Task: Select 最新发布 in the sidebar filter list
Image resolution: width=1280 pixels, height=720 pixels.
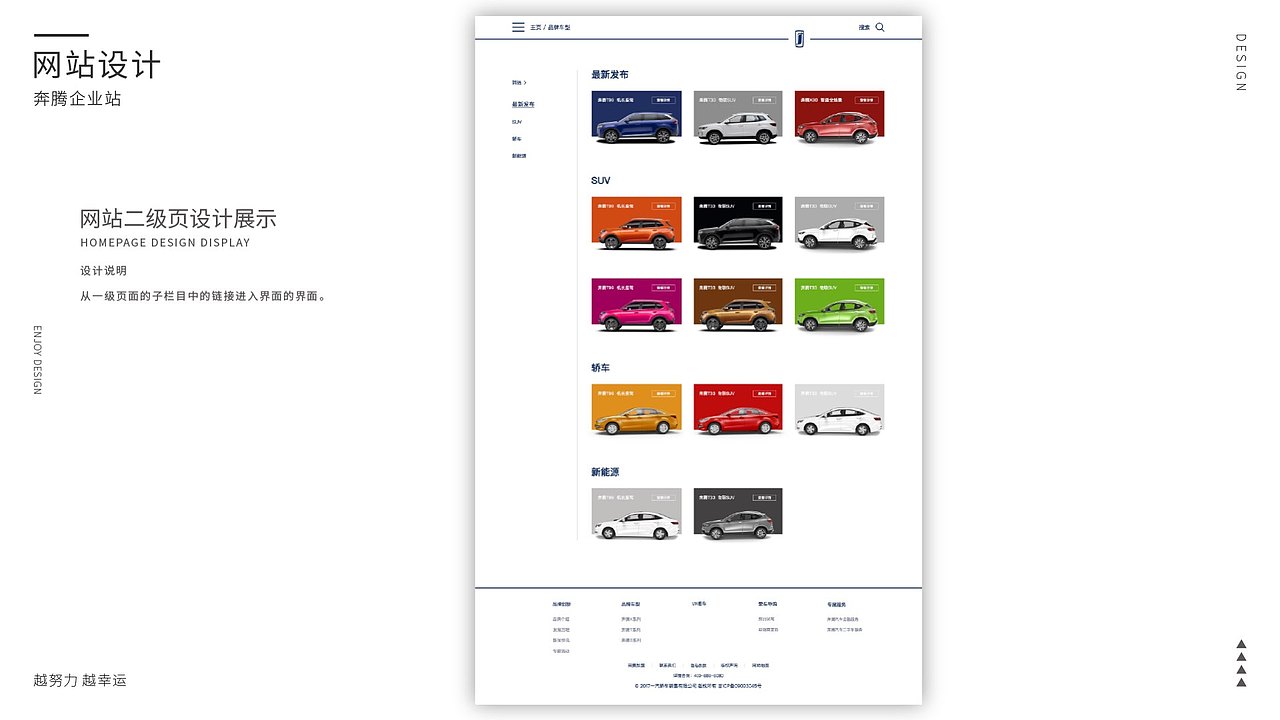Action: click(523, 104)
